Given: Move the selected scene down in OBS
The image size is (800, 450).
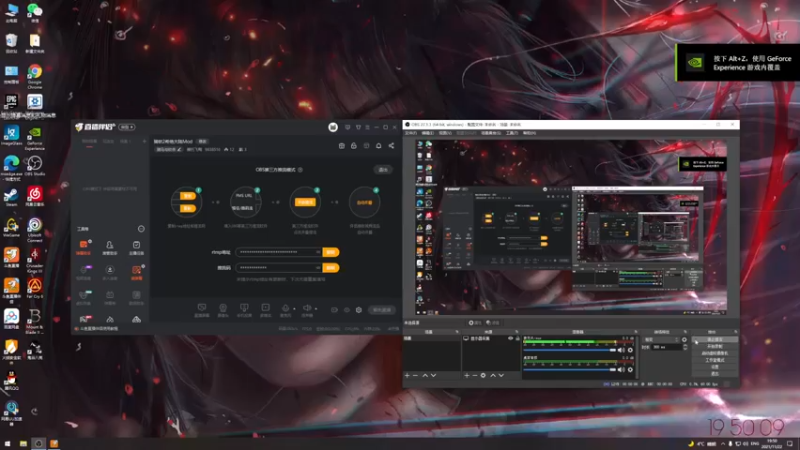Looking at the screenshot, I should (433, 376).
